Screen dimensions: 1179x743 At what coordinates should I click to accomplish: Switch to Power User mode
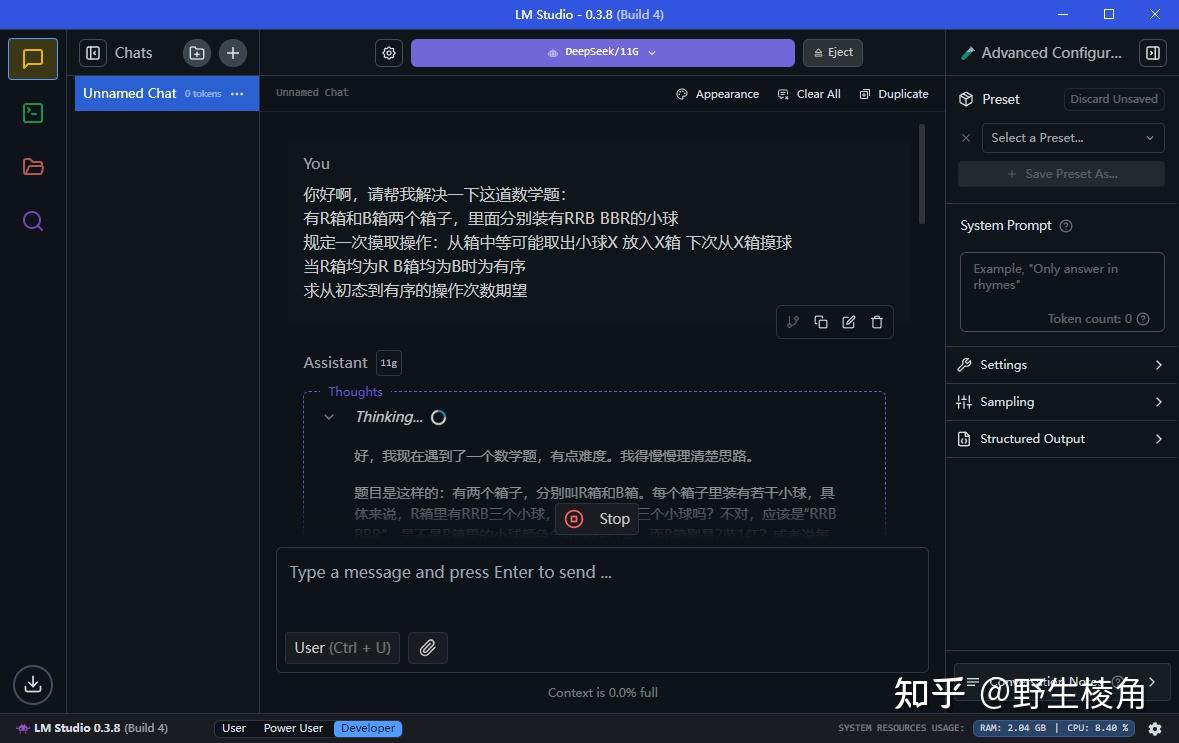click(x=293, y=728)
